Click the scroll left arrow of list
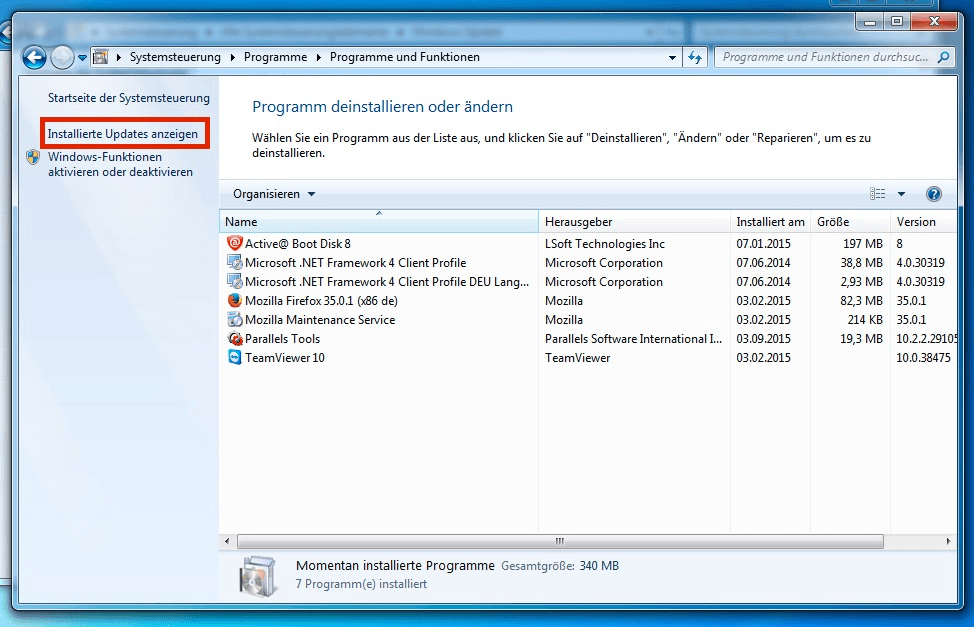This screenshot has width=974, height=627. coord(227,541)
